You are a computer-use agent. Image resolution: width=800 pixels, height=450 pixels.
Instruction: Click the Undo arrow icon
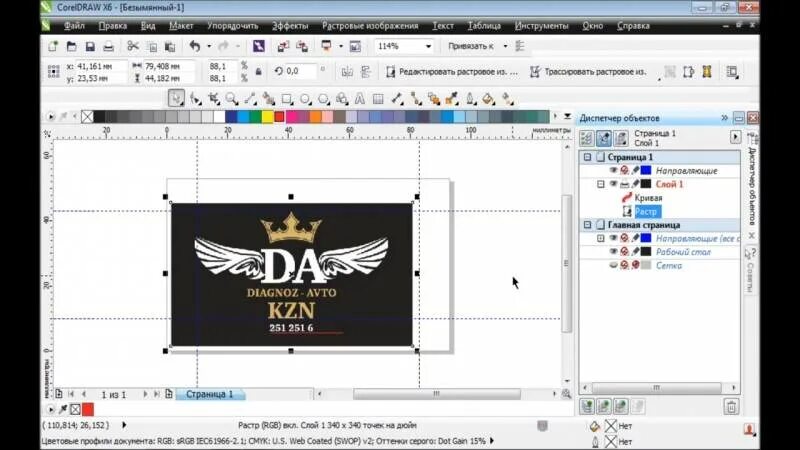(195, 46)
